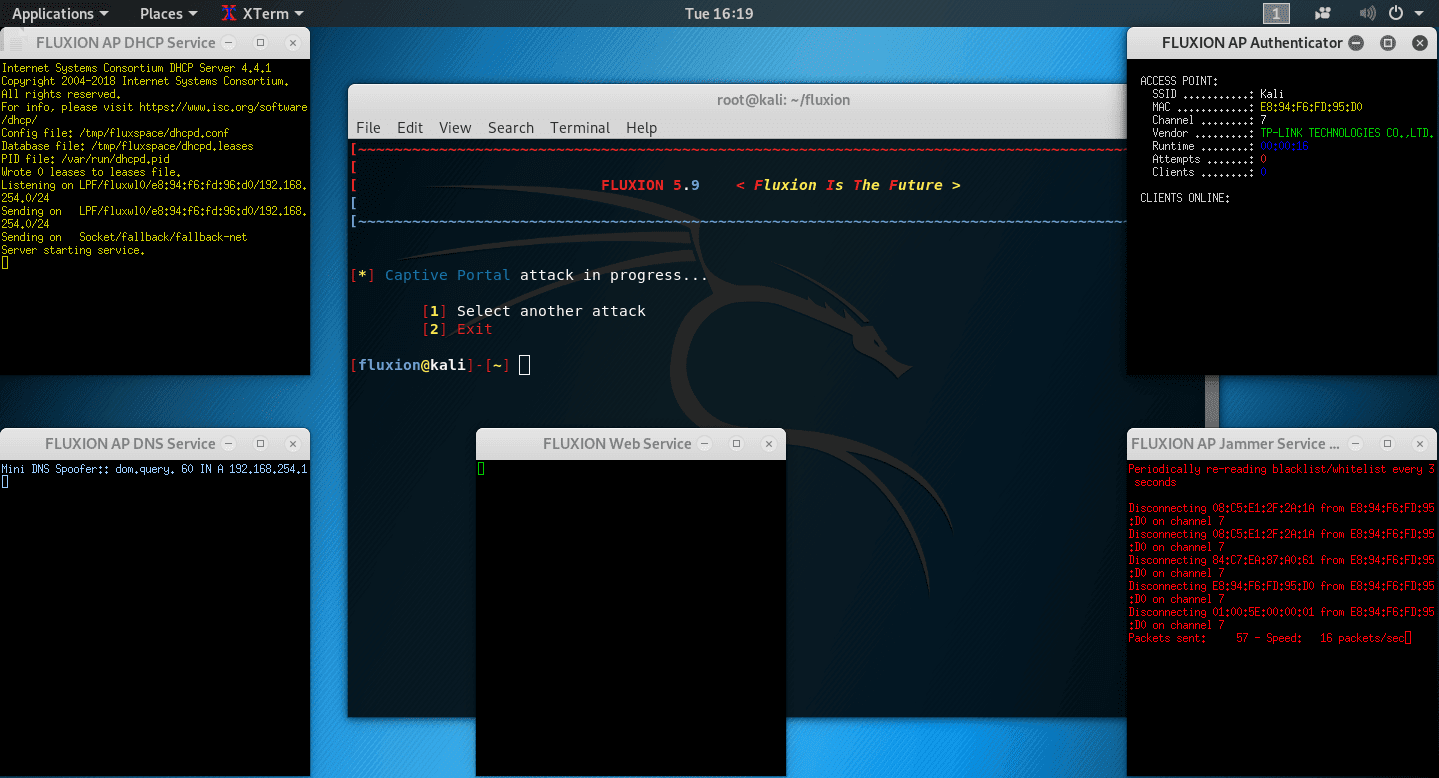Open the Search menu in terminal
This screenshot has height=778, width=1439.
511,127
